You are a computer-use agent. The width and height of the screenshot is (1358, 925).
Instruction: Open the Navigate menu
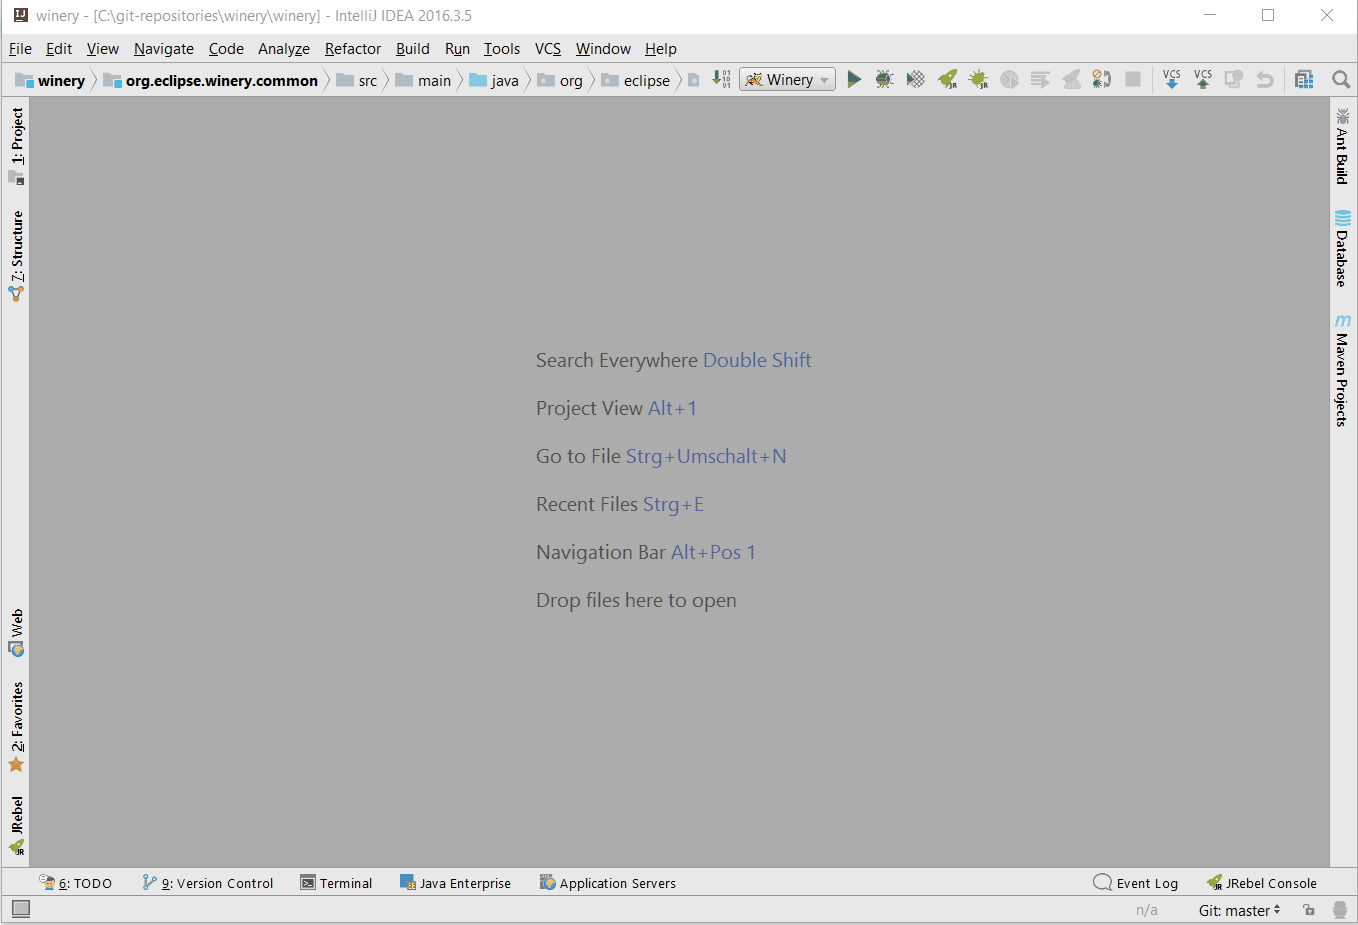[164, 48]
